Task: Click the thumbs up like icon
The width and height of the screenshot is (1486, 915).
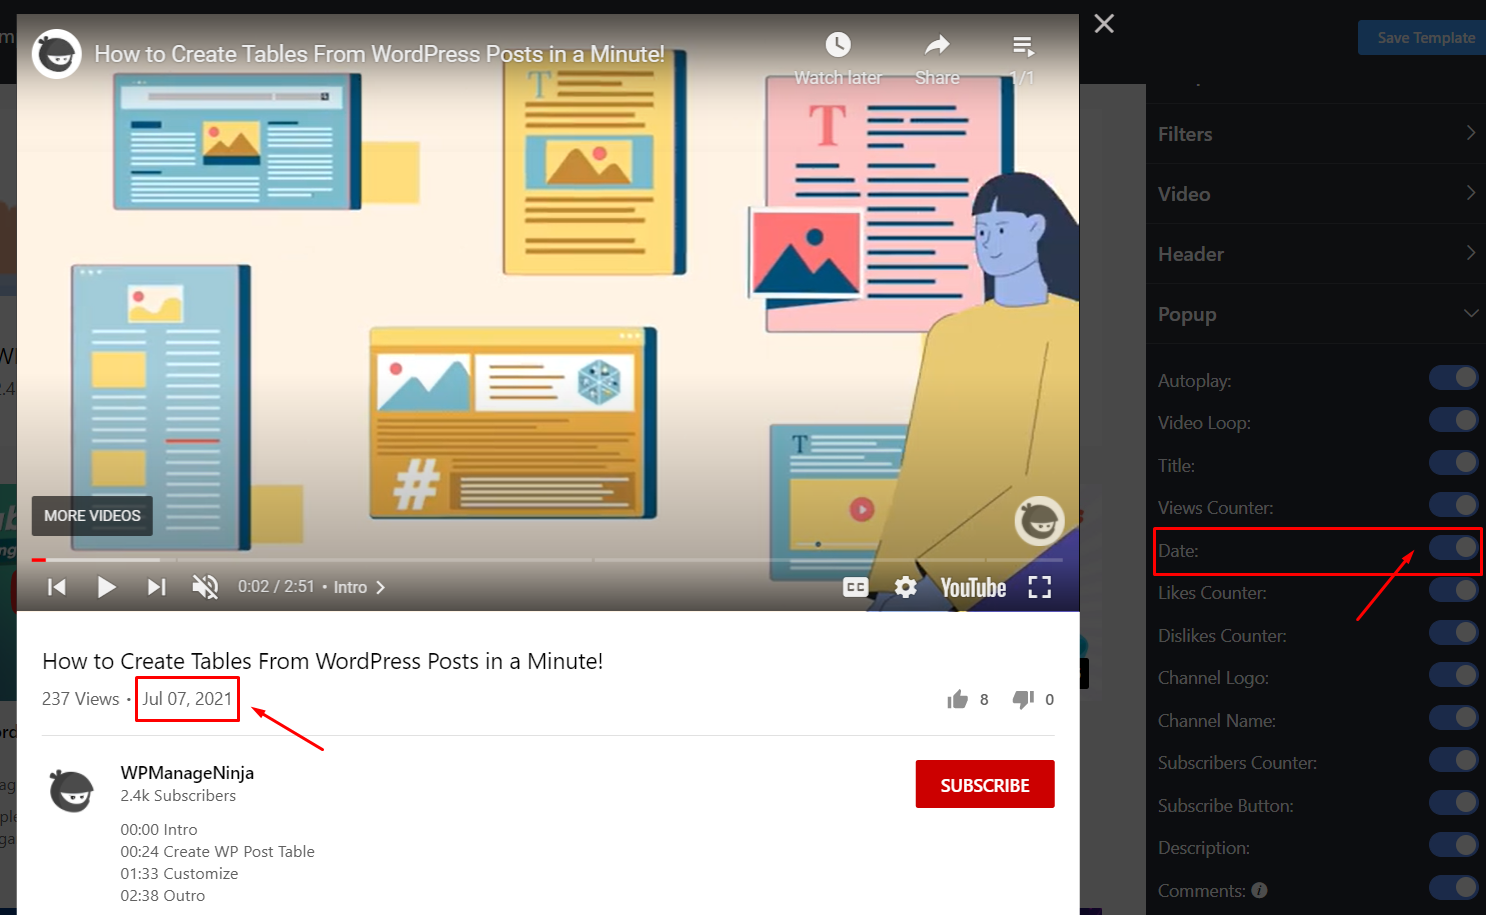Action: tap(958, 699)
